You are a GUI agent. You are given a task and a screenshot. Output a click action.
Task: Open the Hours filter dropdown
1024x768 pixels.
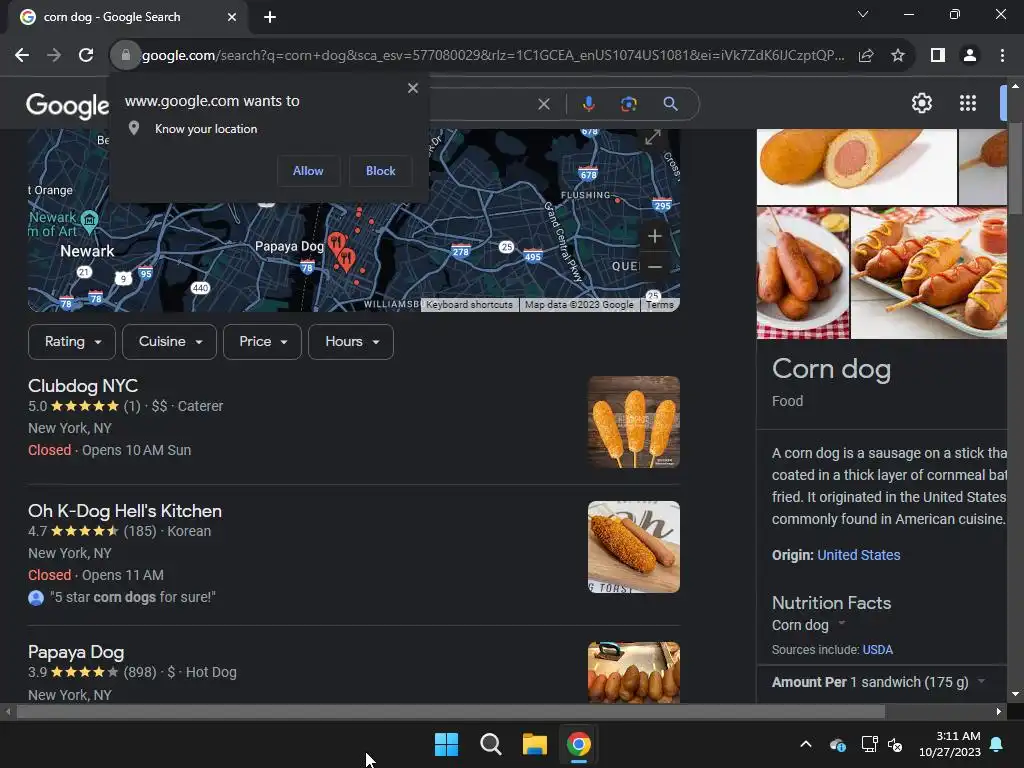(351, 342)
